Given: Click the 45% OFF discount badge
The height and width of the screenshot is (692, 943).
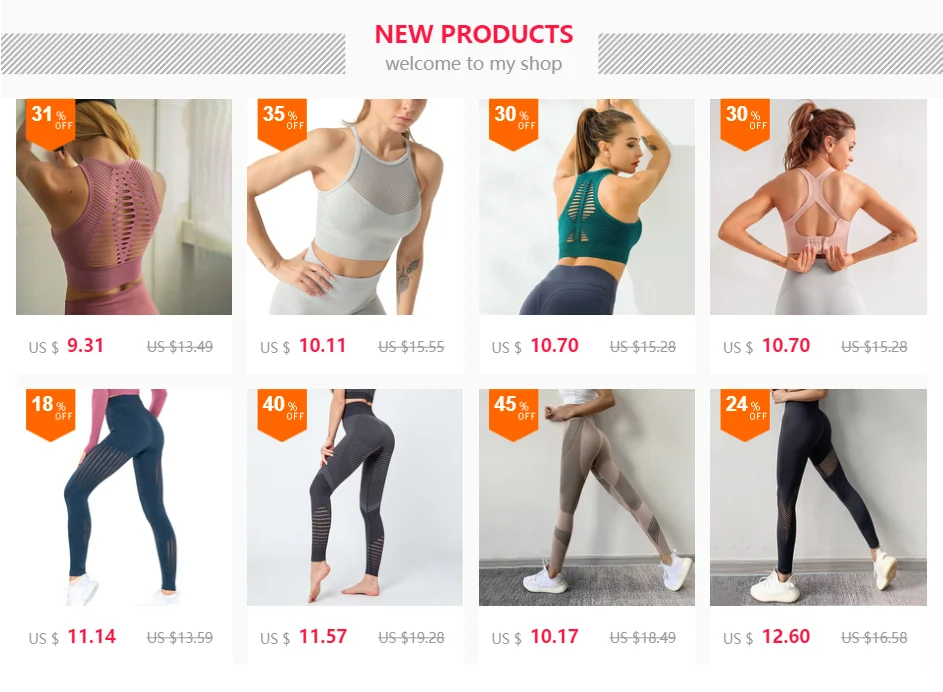Looking at the screenshot, I should [x=514, y=415].
